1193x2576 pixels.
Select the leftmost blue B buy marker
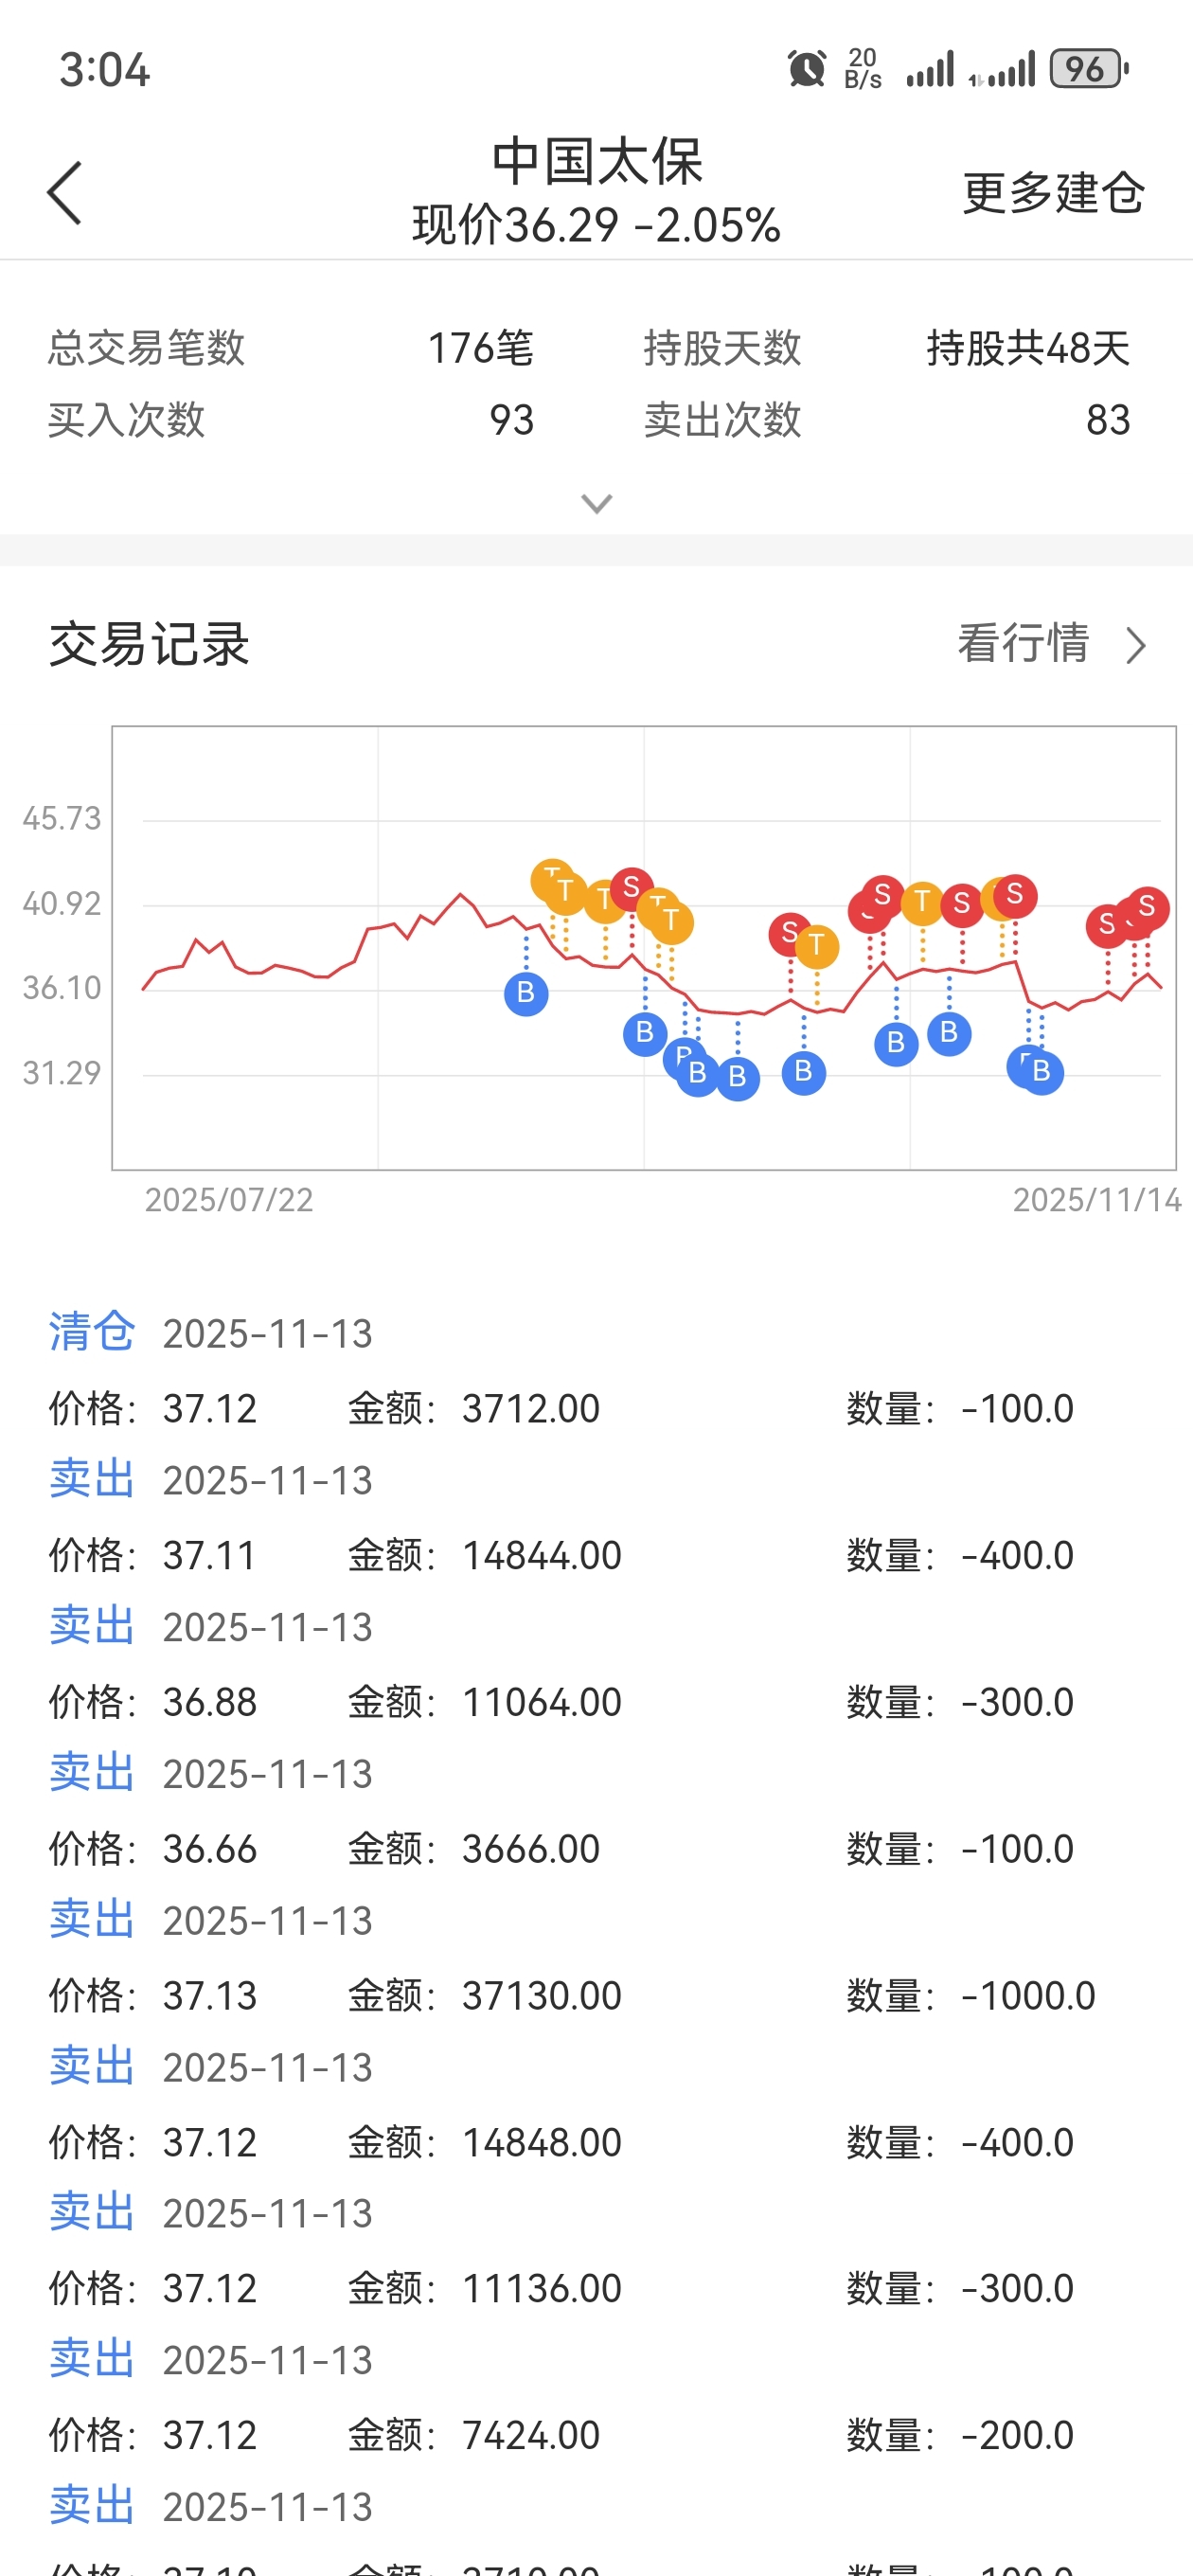tap(526, 993)
